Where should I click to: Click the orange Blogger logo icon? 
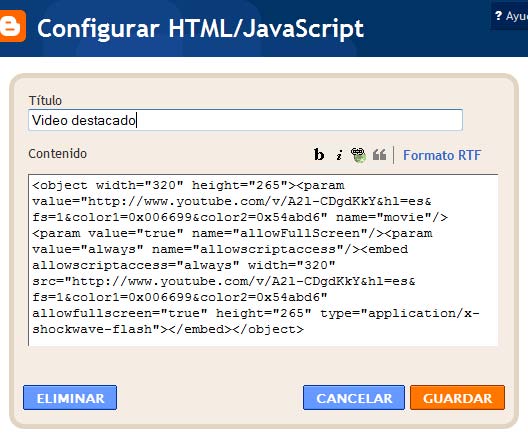tap(12, 26)
